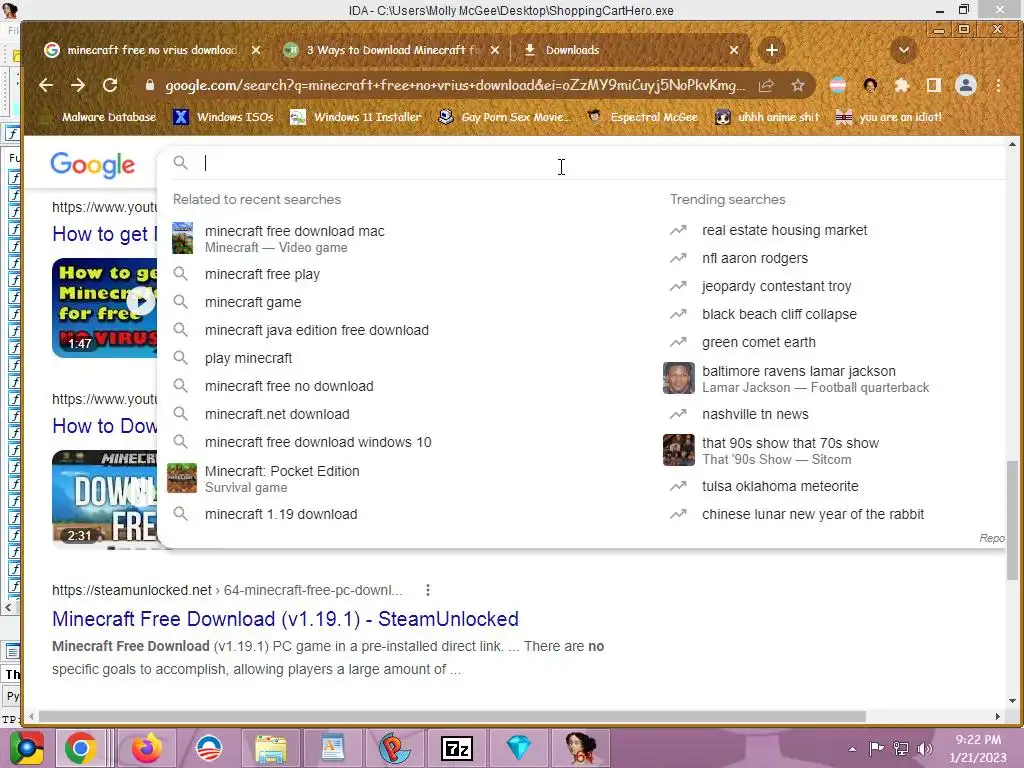The width and height of the screenshot is (1024, 768).
Task: Open the Malware Database bookmark
Action: point(99,117)
